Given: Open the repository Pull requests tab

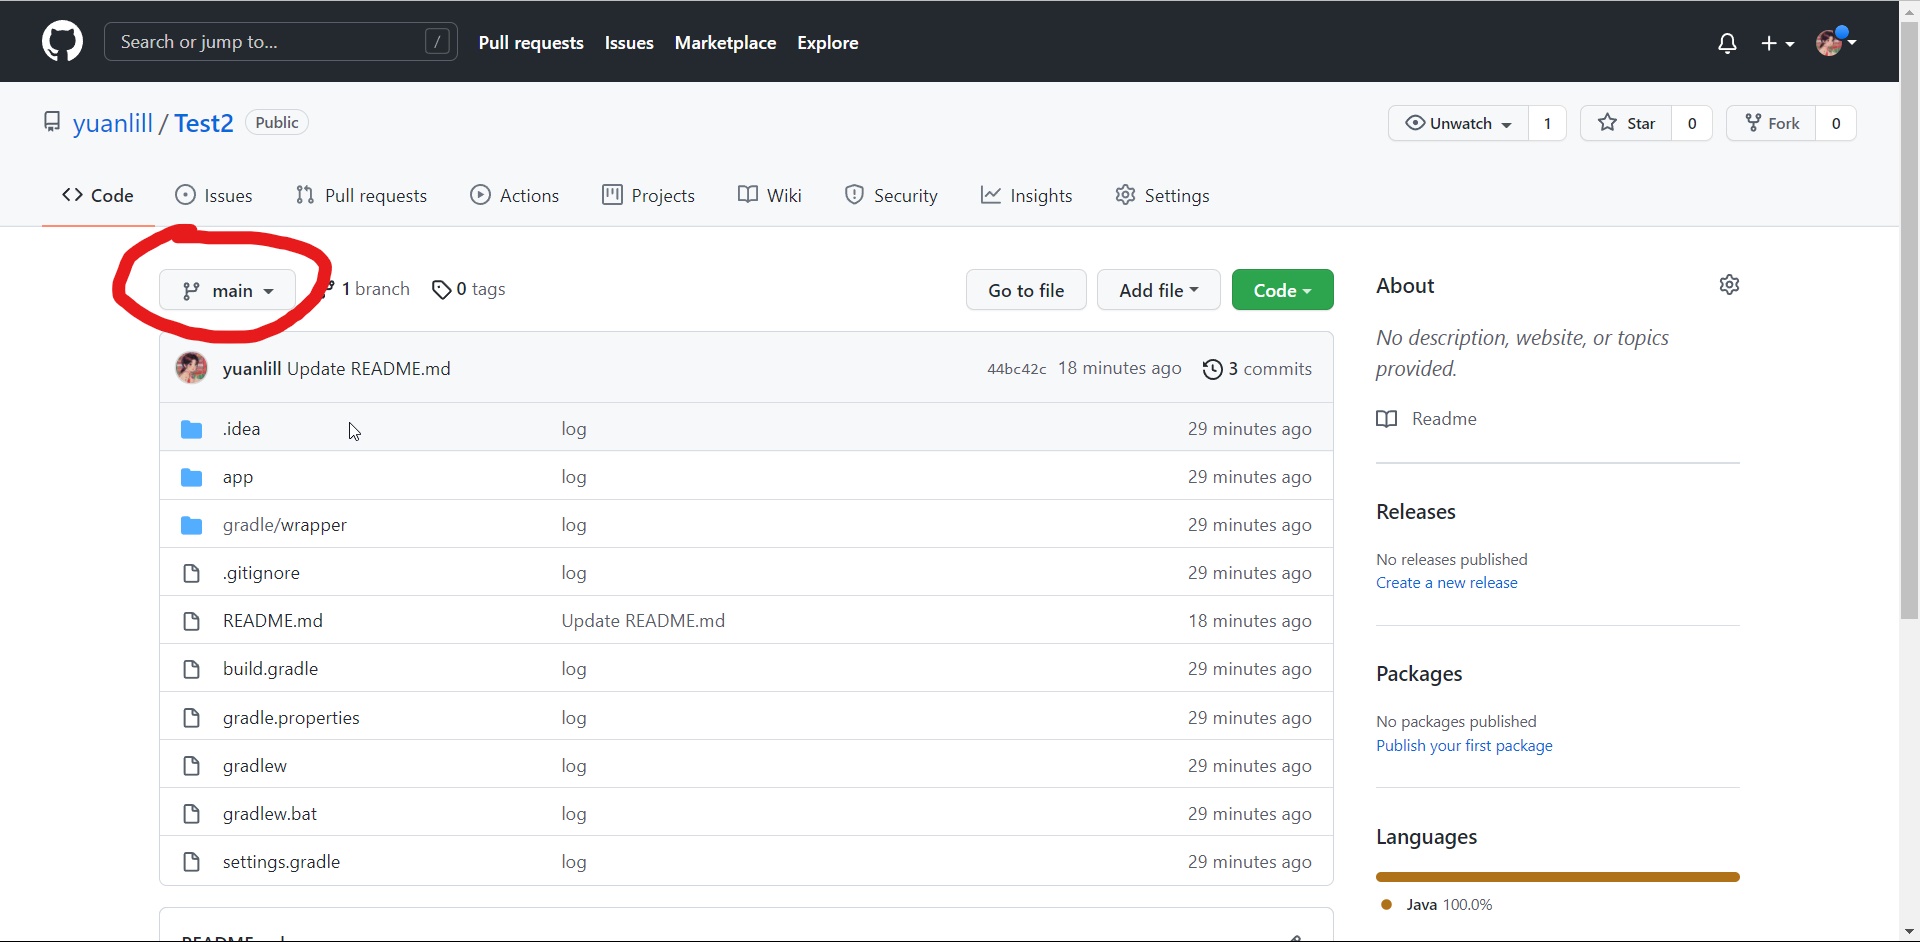Looking at the screenshot, I should (362, 196).
